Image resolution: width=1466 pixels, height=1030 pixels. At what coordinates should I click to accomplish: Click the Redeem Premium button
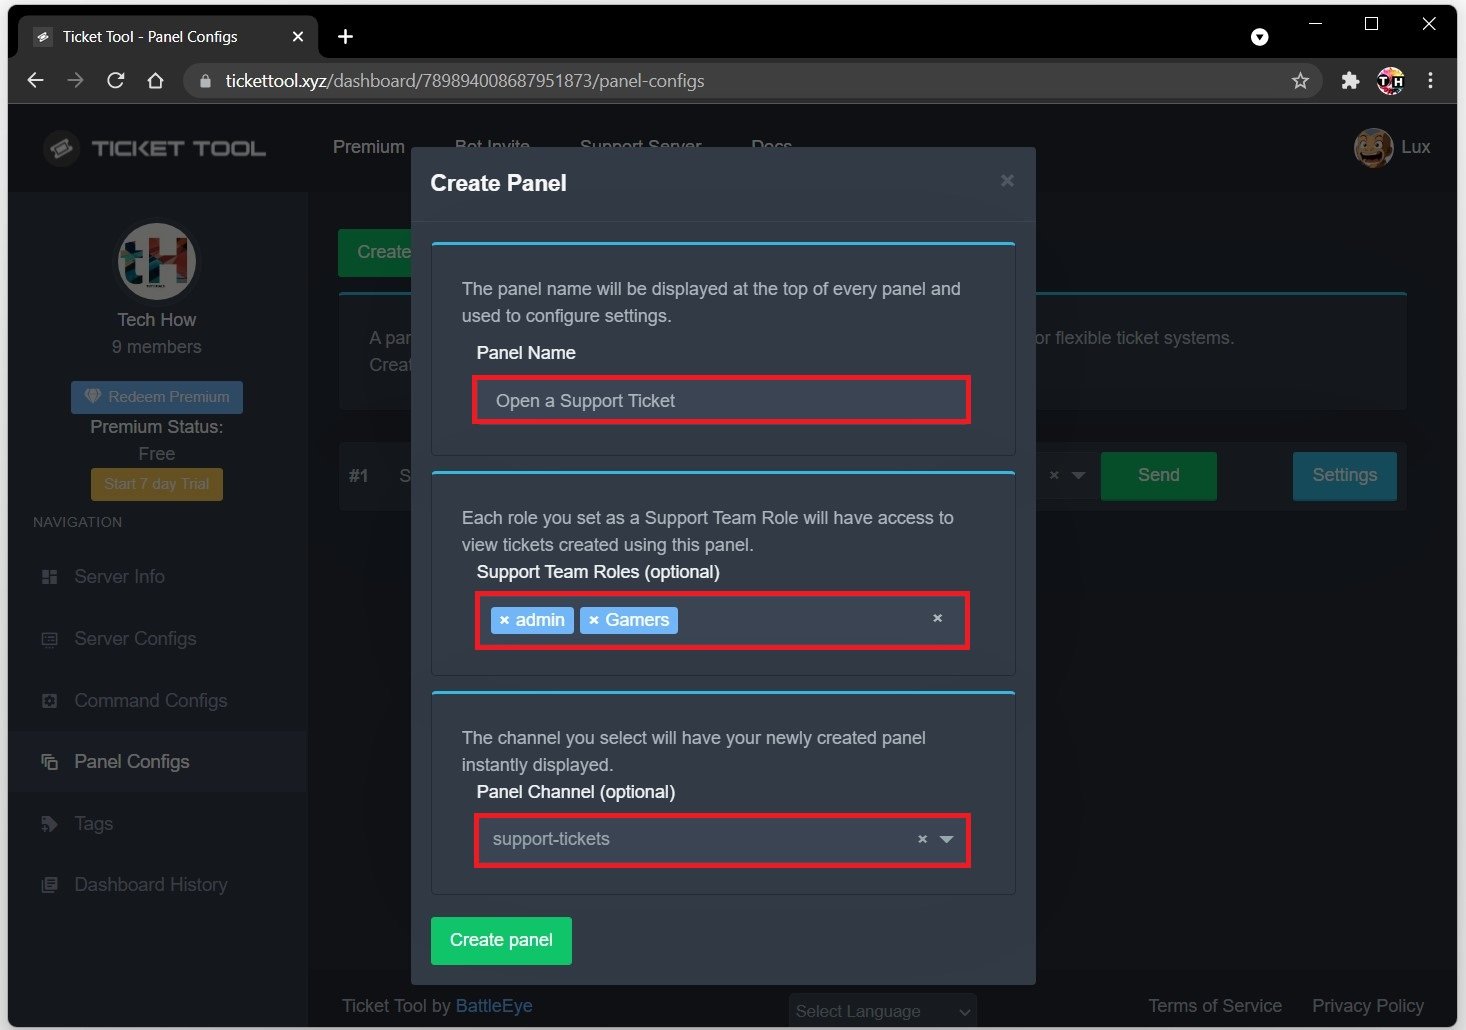157,397
